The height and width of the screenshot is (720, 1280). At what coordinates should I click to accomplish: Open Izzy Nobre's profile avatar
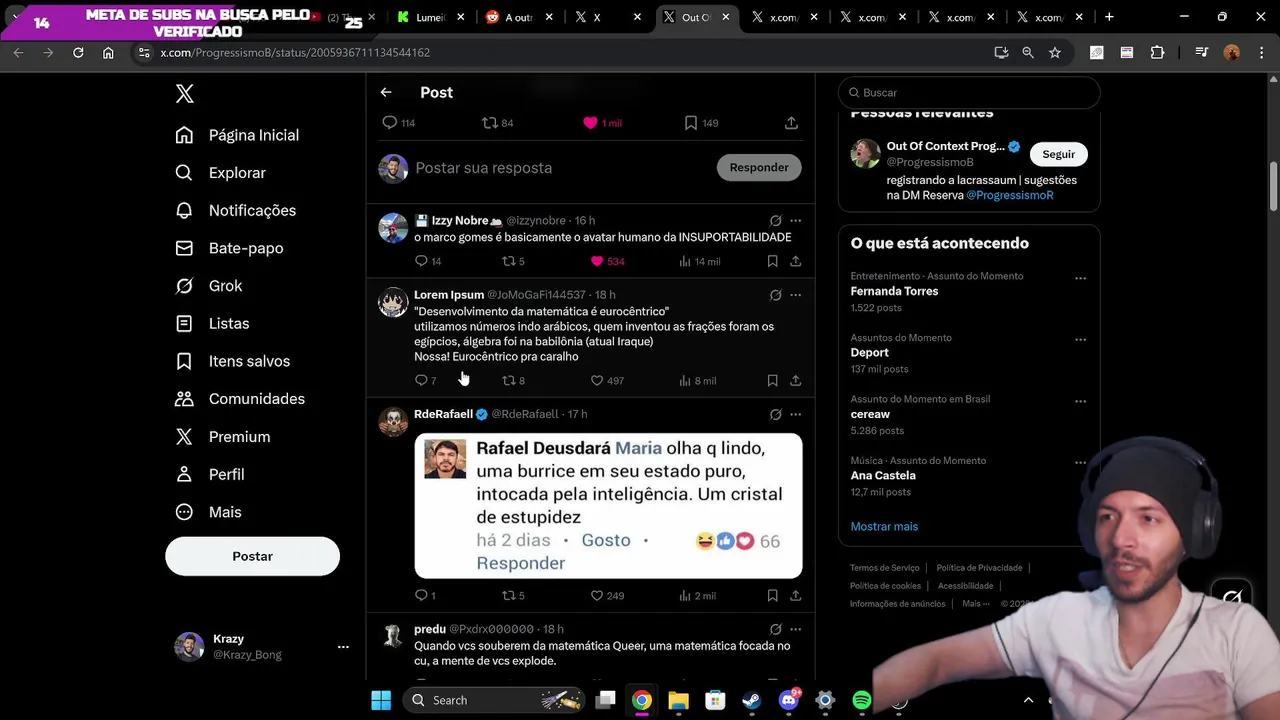[x=393, y=228]
